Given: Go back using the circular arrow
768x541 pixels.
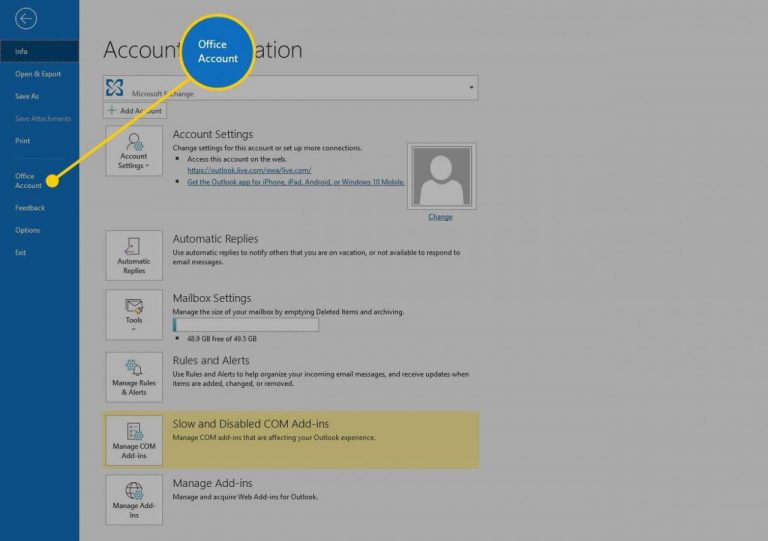Looking at the screenshot, I should (x=25, y=19).
